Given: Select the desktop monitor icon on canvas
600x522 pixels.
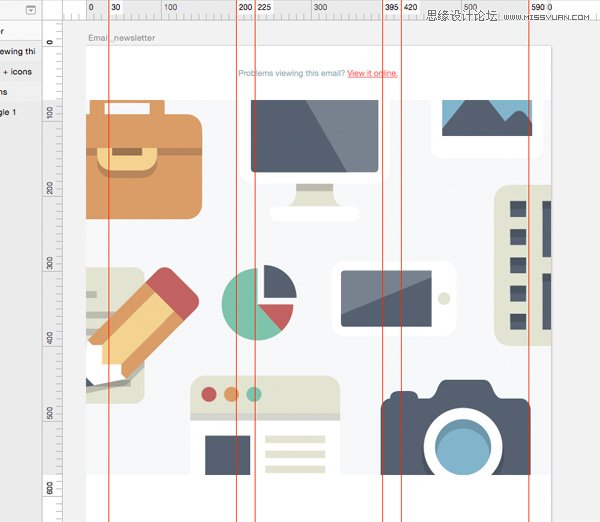Looking at the screenshot, I should pyautogui.click(x=315, y=161).
